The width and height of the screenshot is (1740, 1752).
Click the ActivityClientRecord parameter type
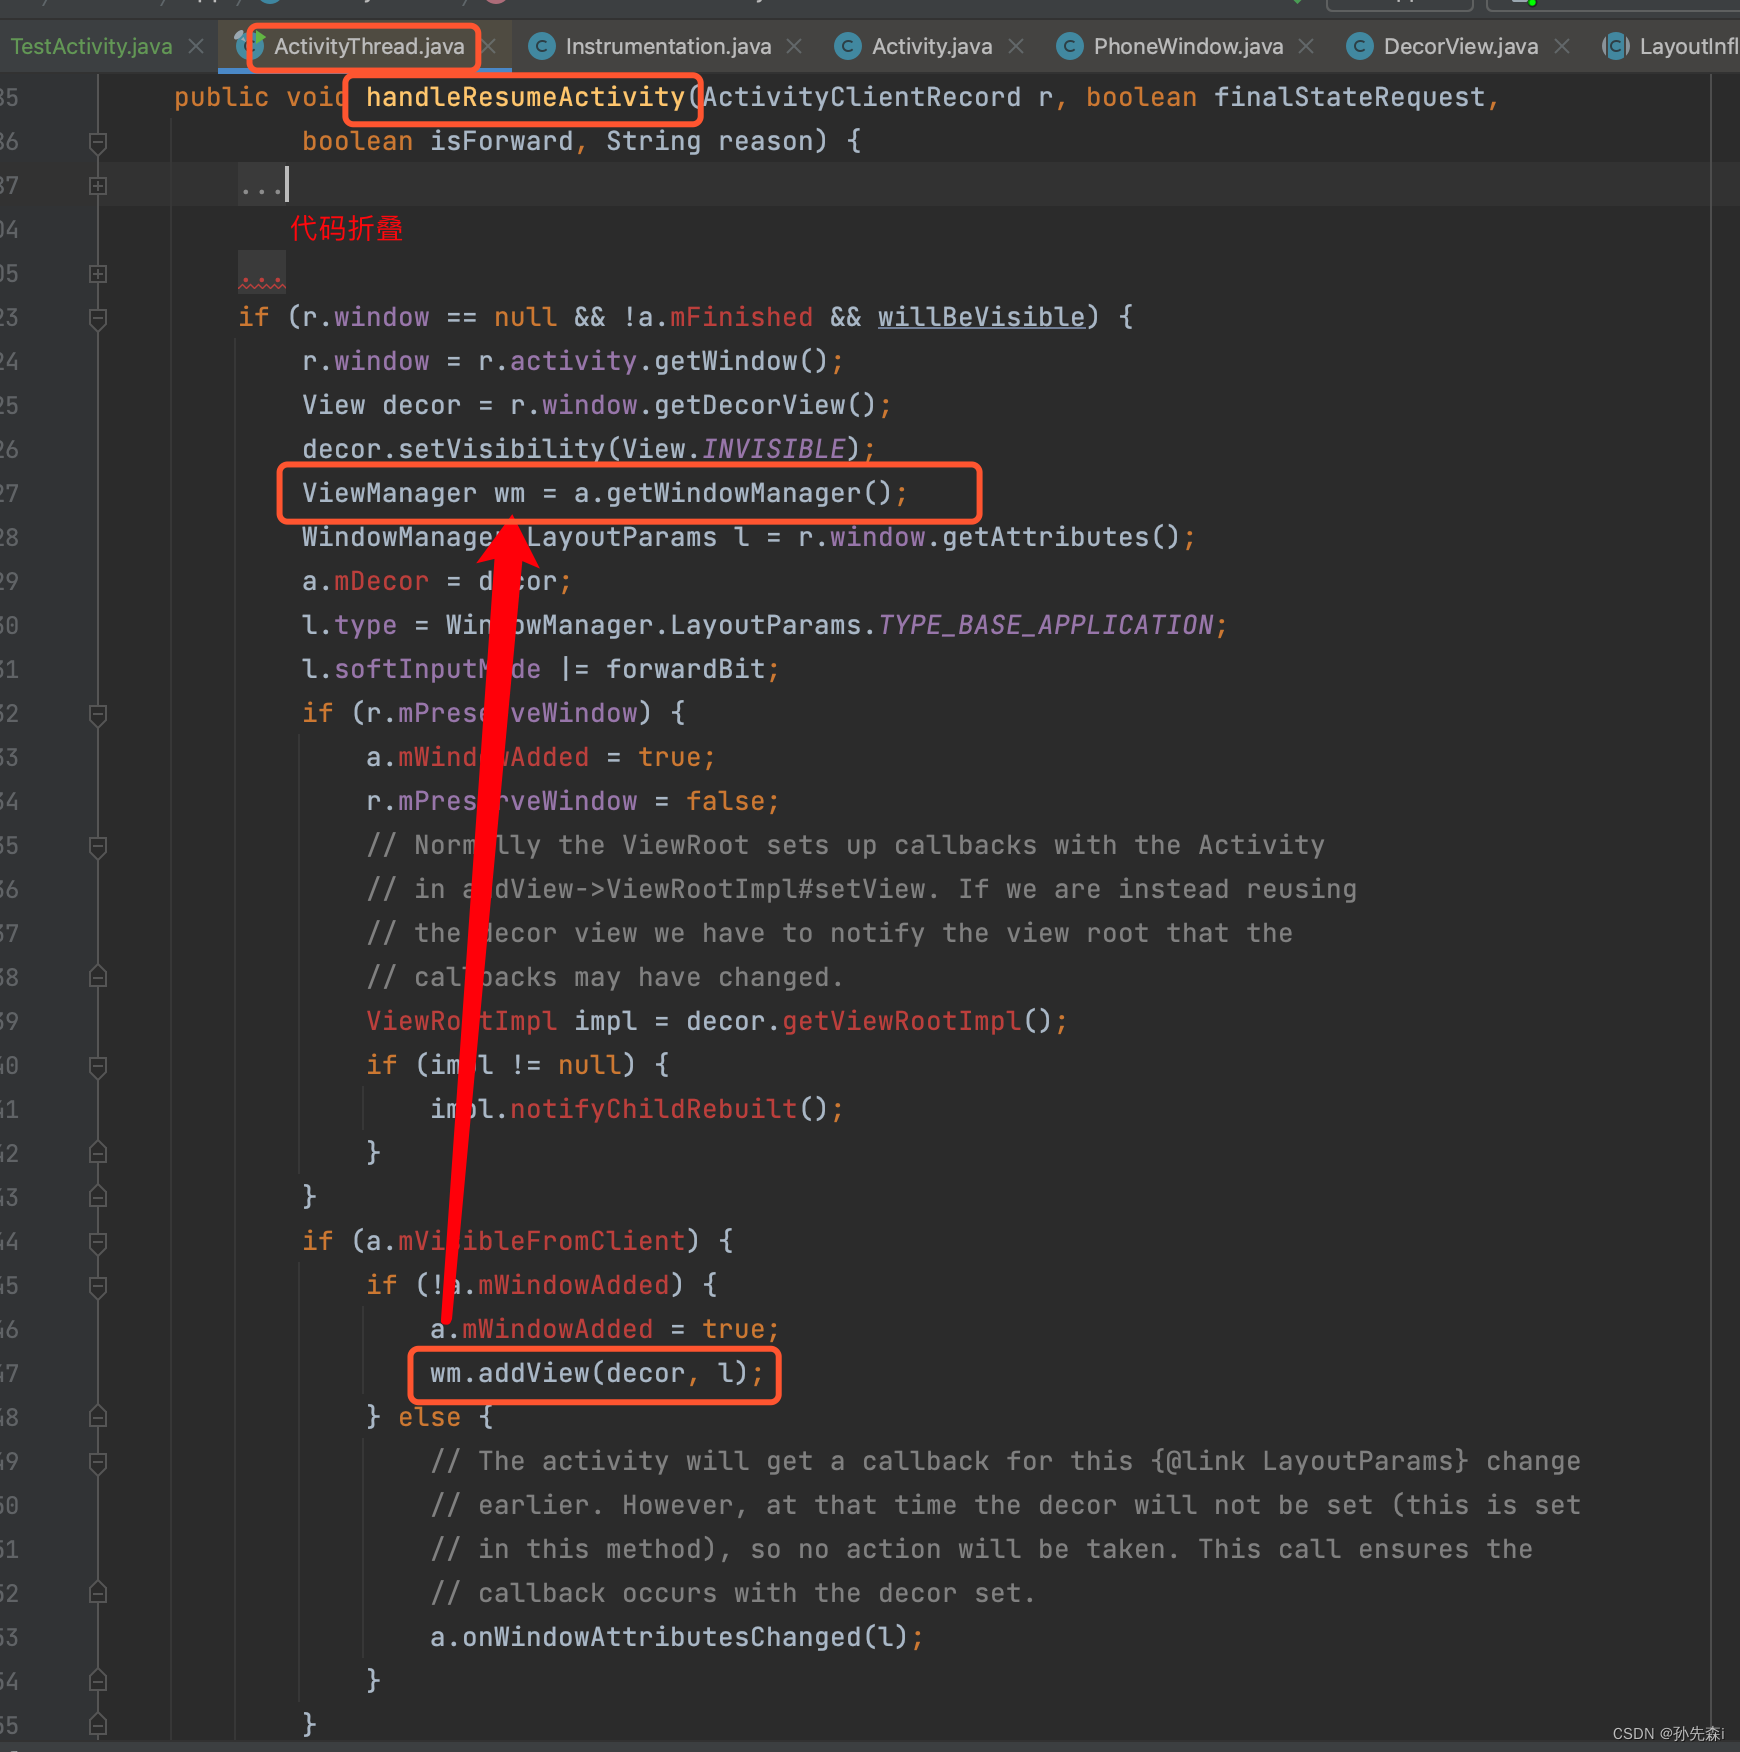pos(861,98)
